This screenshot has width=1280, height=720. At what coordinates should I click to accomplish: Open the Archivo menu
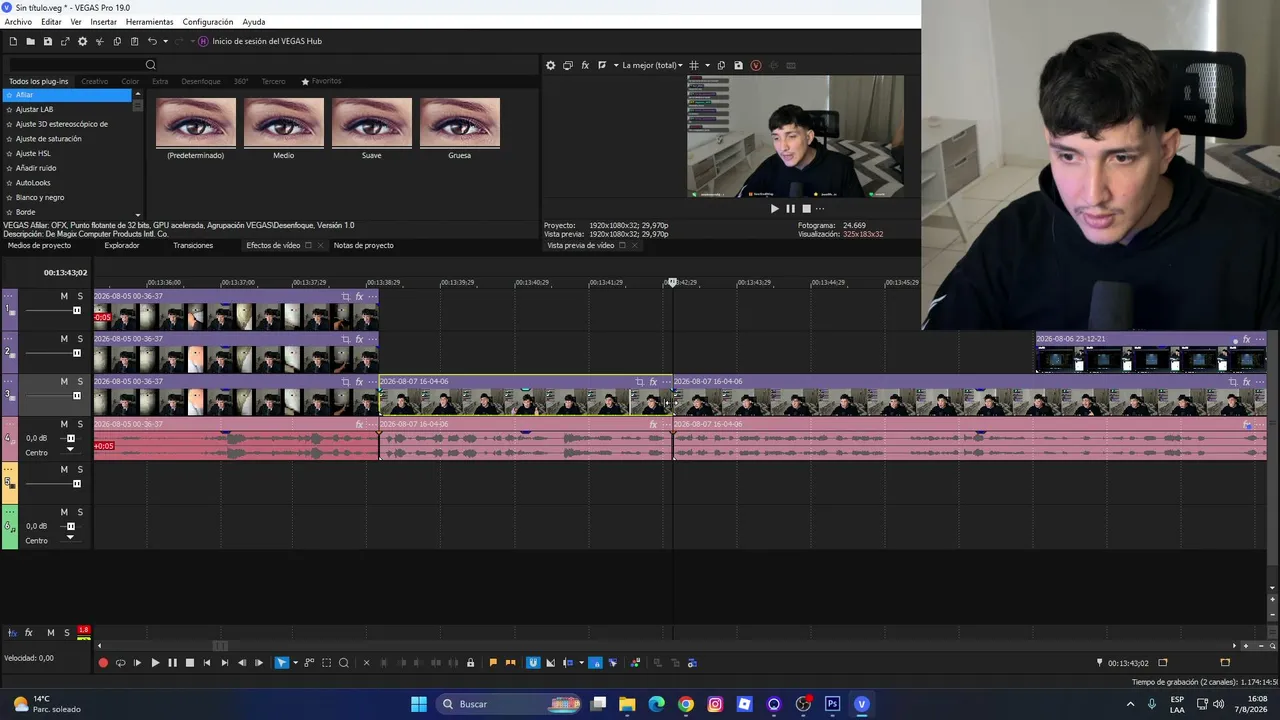tap(18, 22)
